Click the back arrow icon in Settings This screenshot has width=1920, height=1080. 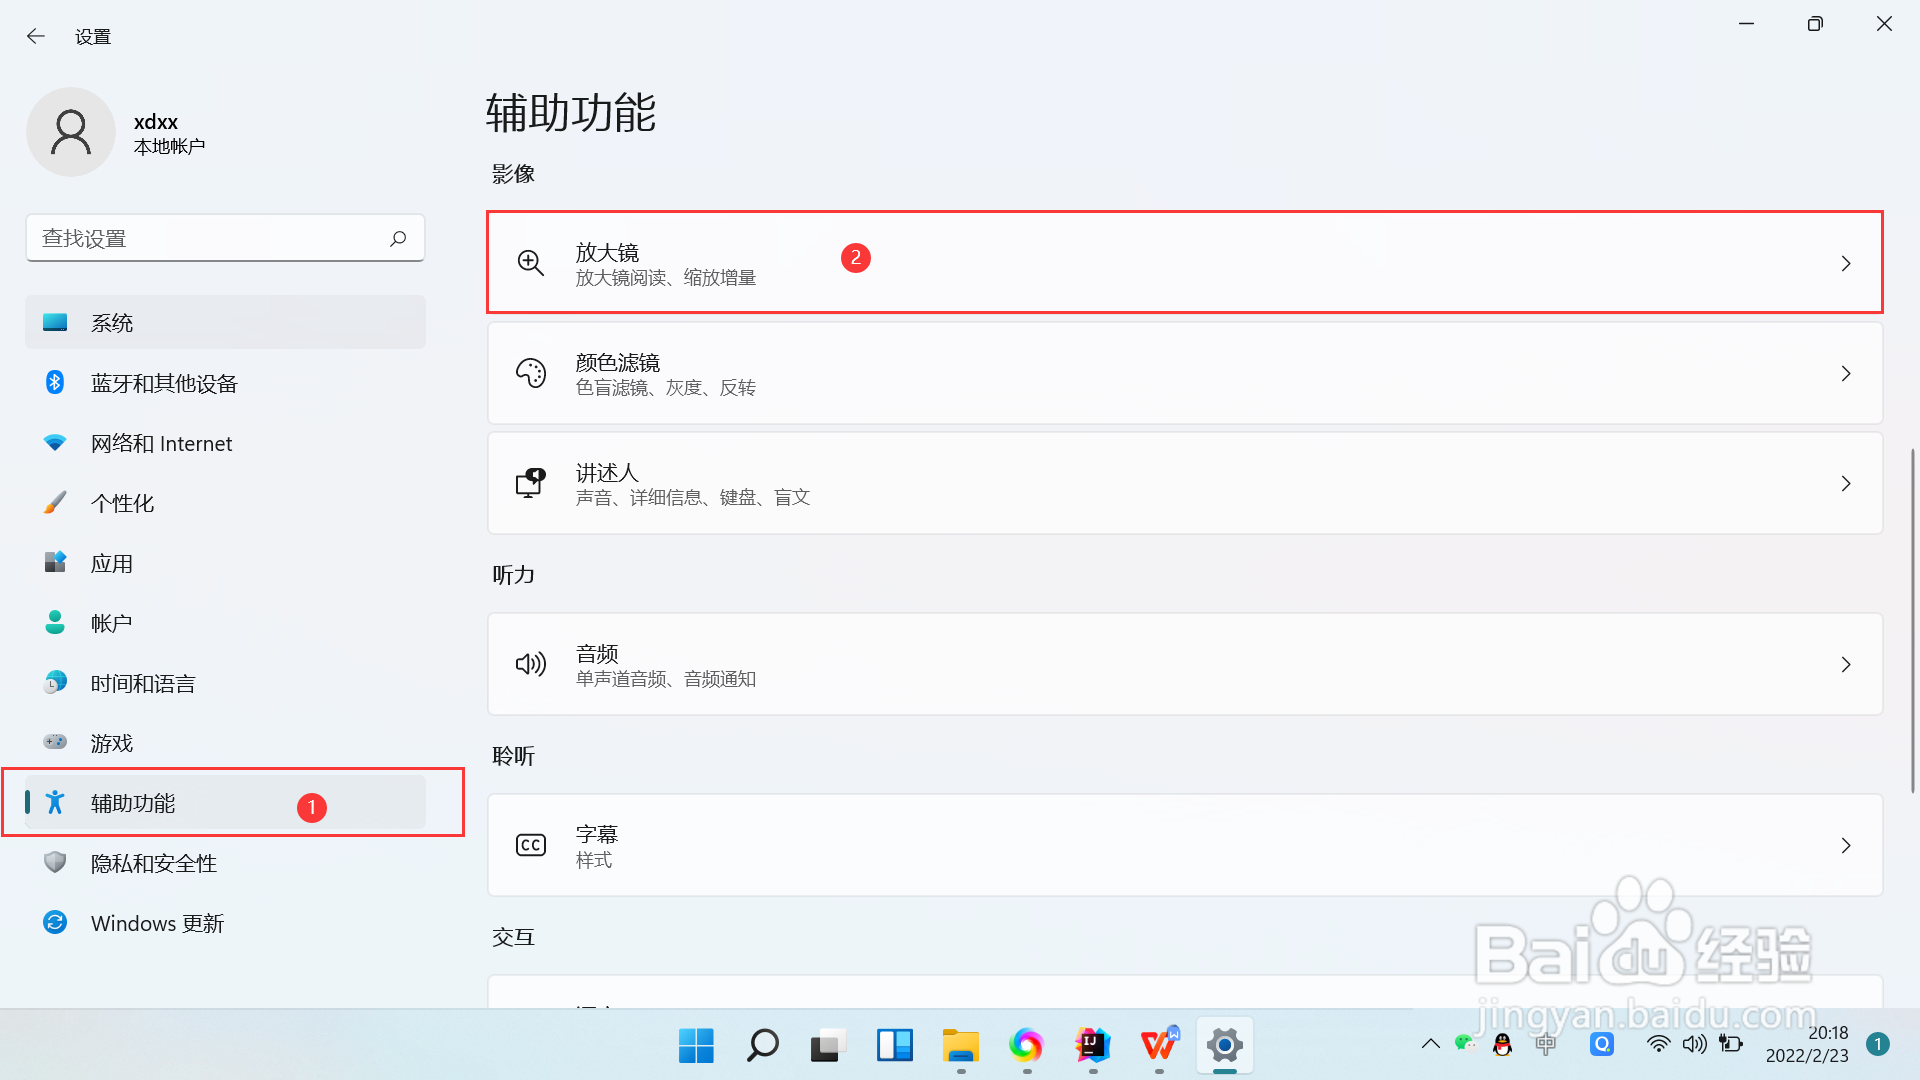[36, 37]
